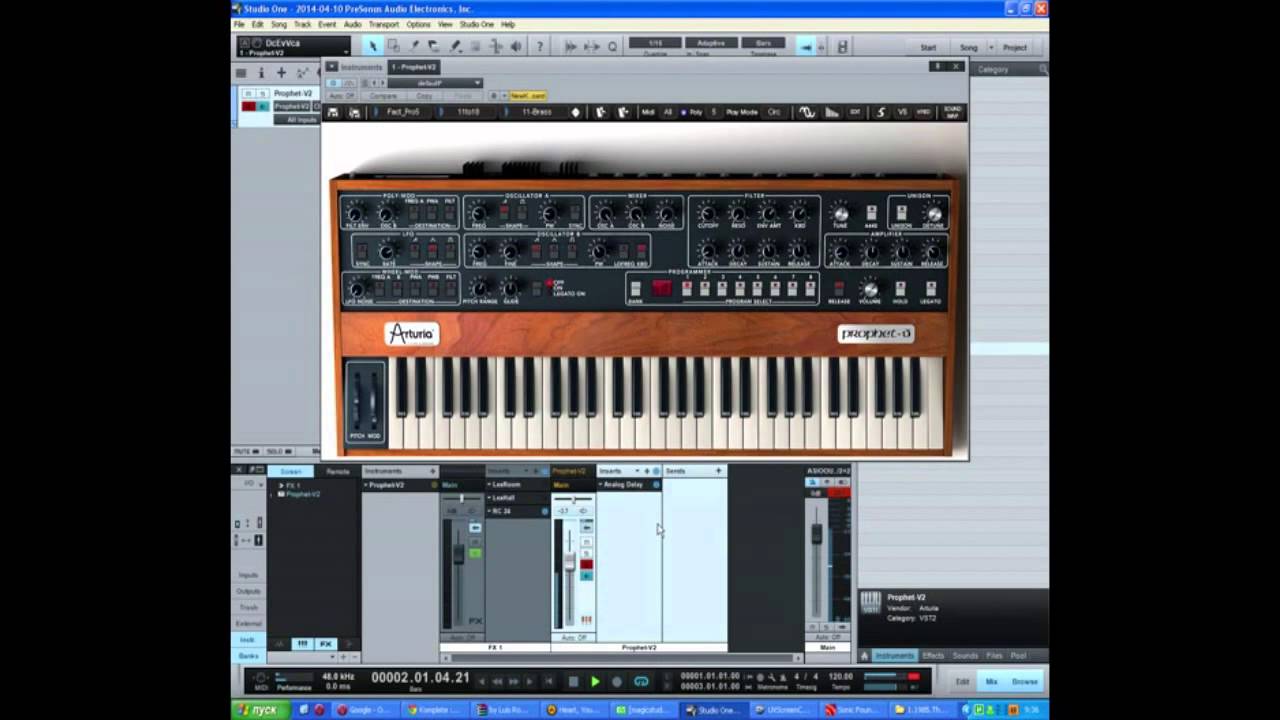Toggle the Unison switch
Screen dimensions: 1280x720
pos(901,214)
